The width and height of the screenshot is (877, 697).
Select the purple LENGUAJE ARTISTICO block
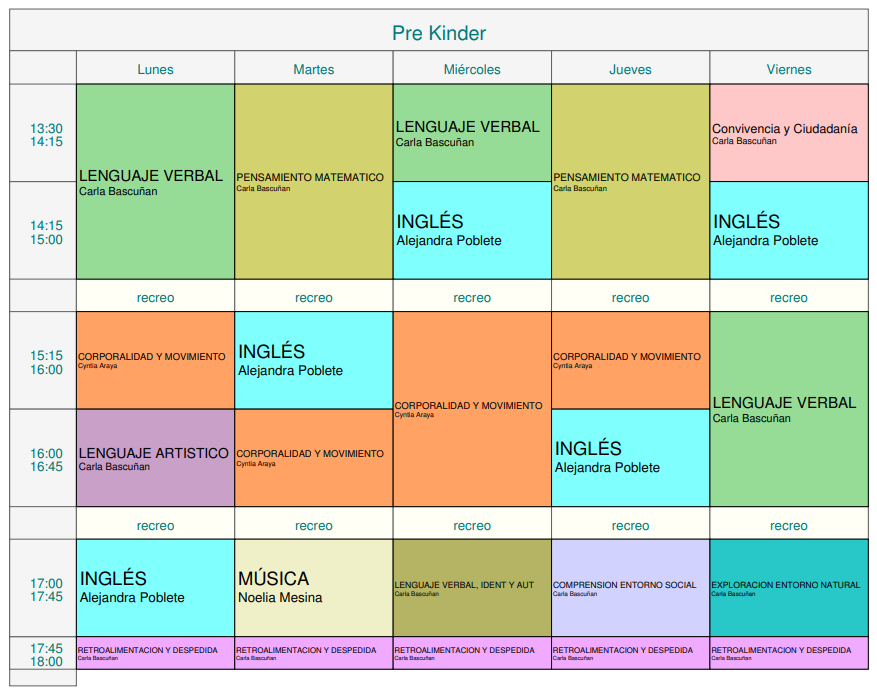click(155, 458)
